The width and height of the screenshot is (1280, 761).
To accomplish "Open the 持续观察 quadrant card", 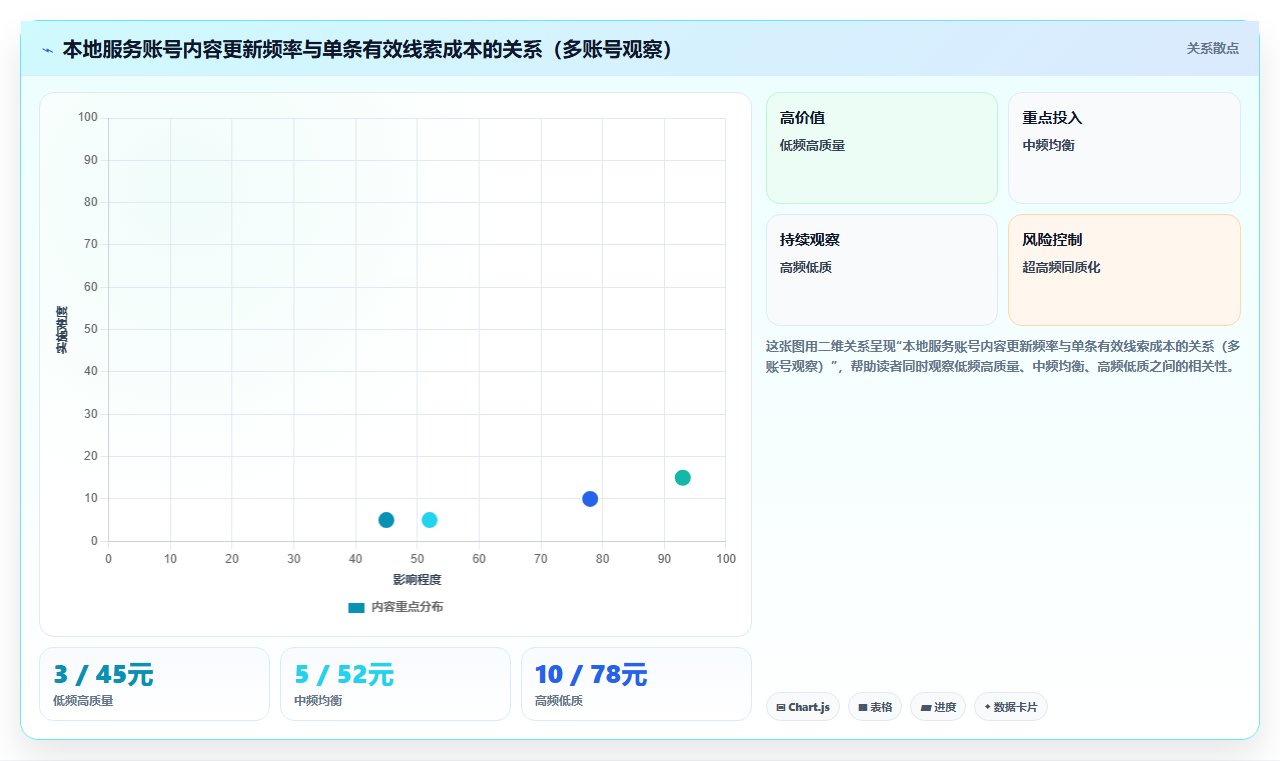I will coord(881,270).
